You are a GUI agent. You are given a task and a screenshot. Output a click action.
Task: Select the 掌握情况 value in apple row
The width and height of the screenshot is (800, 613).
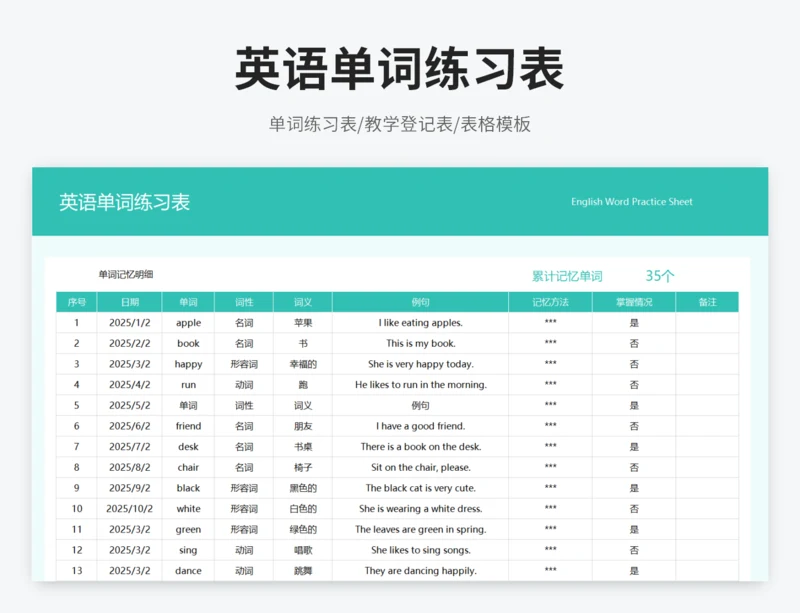[x=634, y=323]
